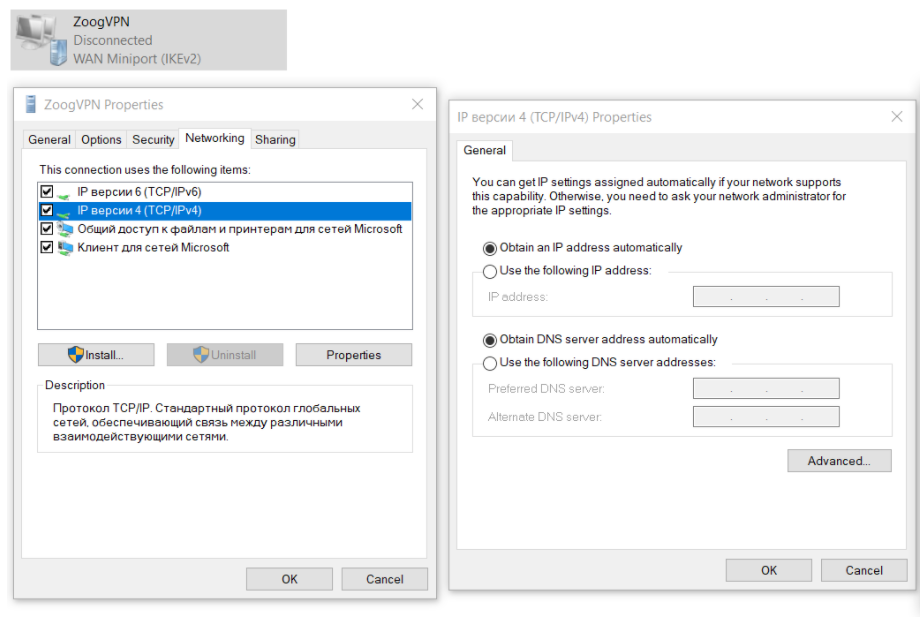Image resolution: width=920 pixels, height=619 pixels.
Task: Toggle the IP версии 4 (TCP/IPv4) checkbox
Action: pos(46,211)
